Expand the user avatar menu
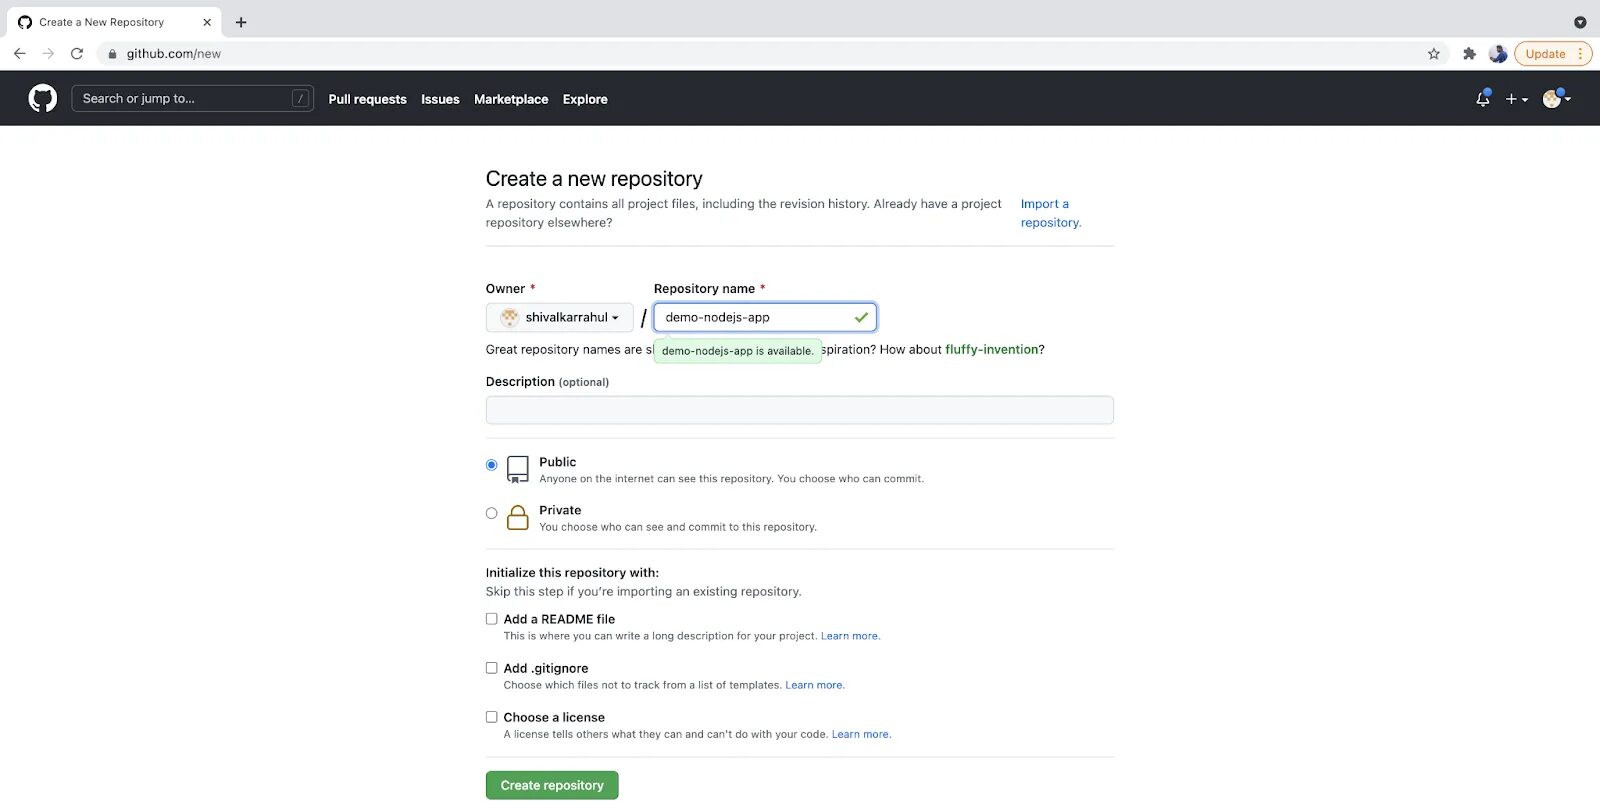This screenshot has height=809, width=1600. (1557, 98)
